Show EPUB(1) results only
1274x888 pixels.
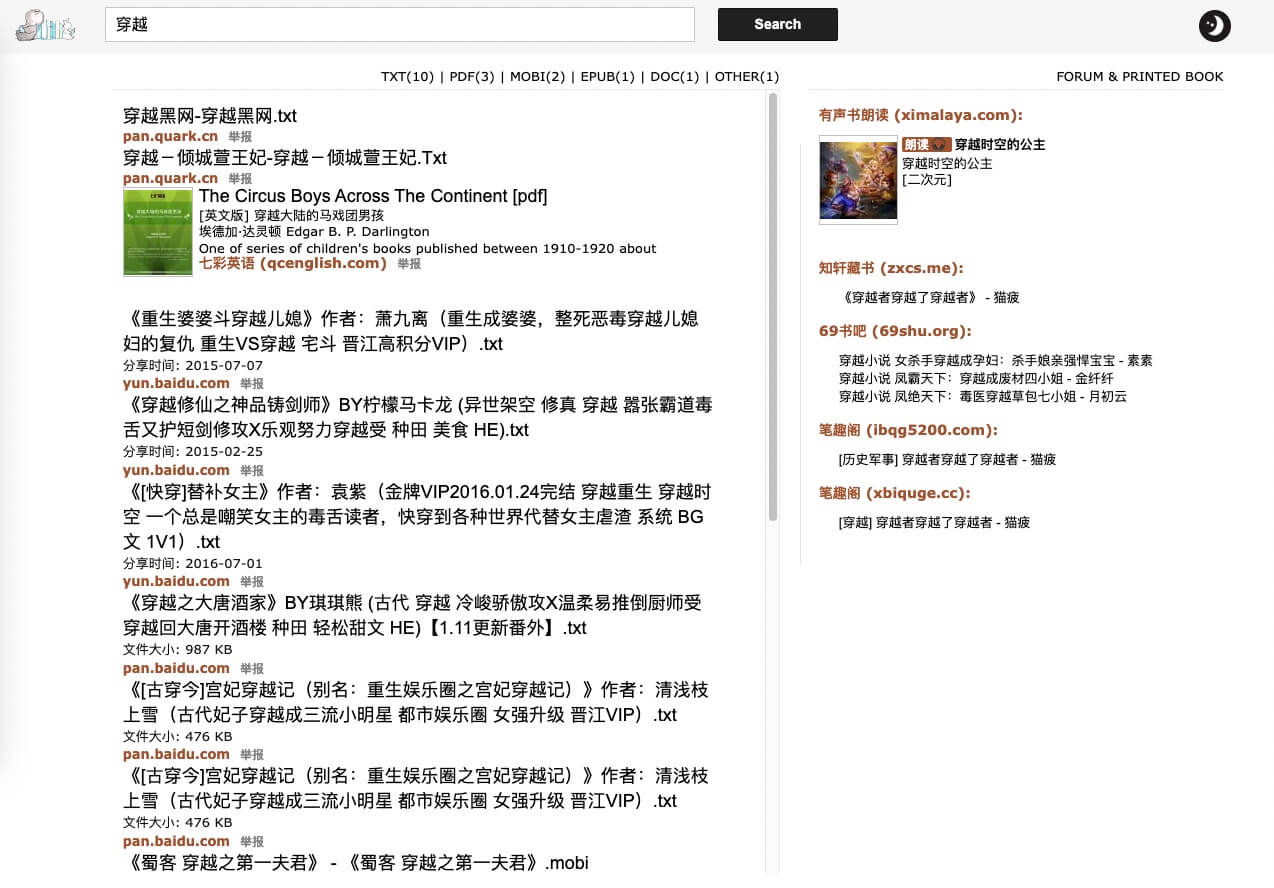[x=607, y=77]
